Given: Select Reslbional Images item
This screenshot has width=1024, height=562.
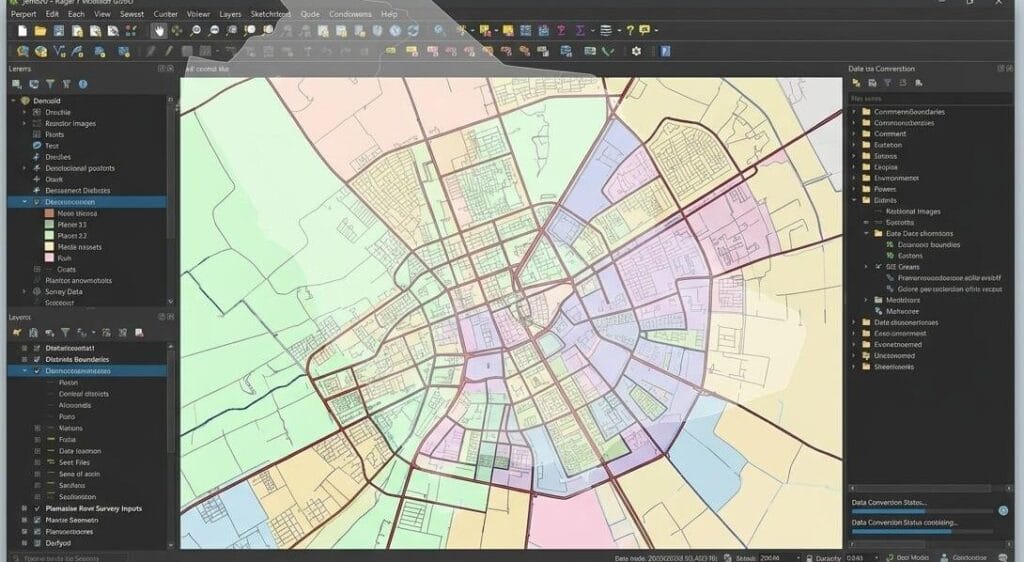Looking at the screenshot, I should click(x=913, y=211).
